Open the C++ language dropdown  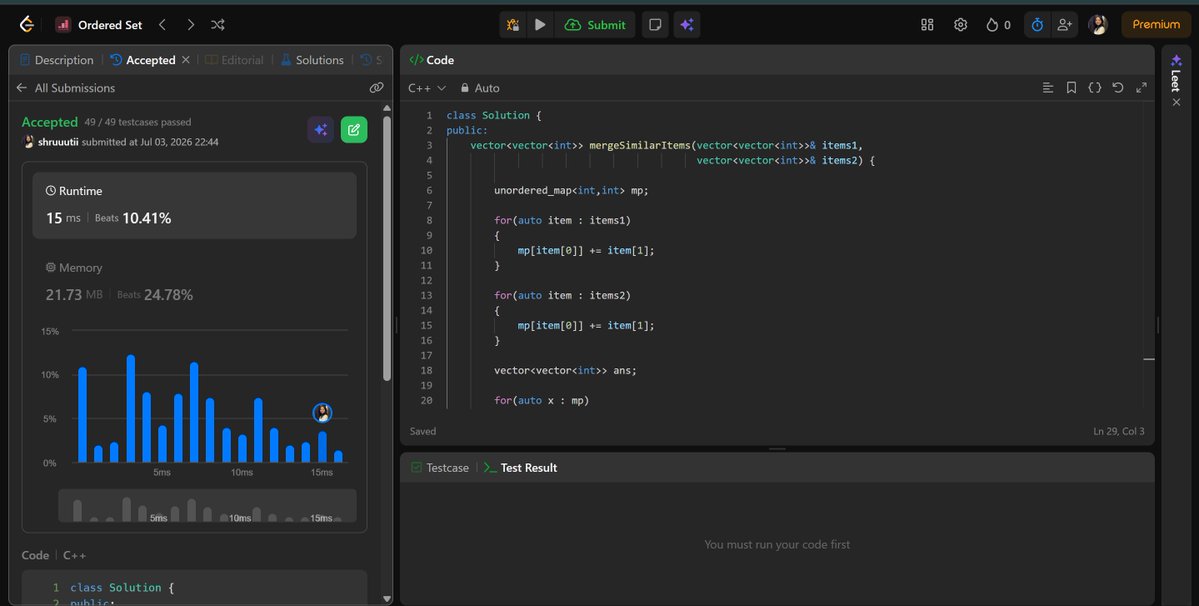coord(427,88)
